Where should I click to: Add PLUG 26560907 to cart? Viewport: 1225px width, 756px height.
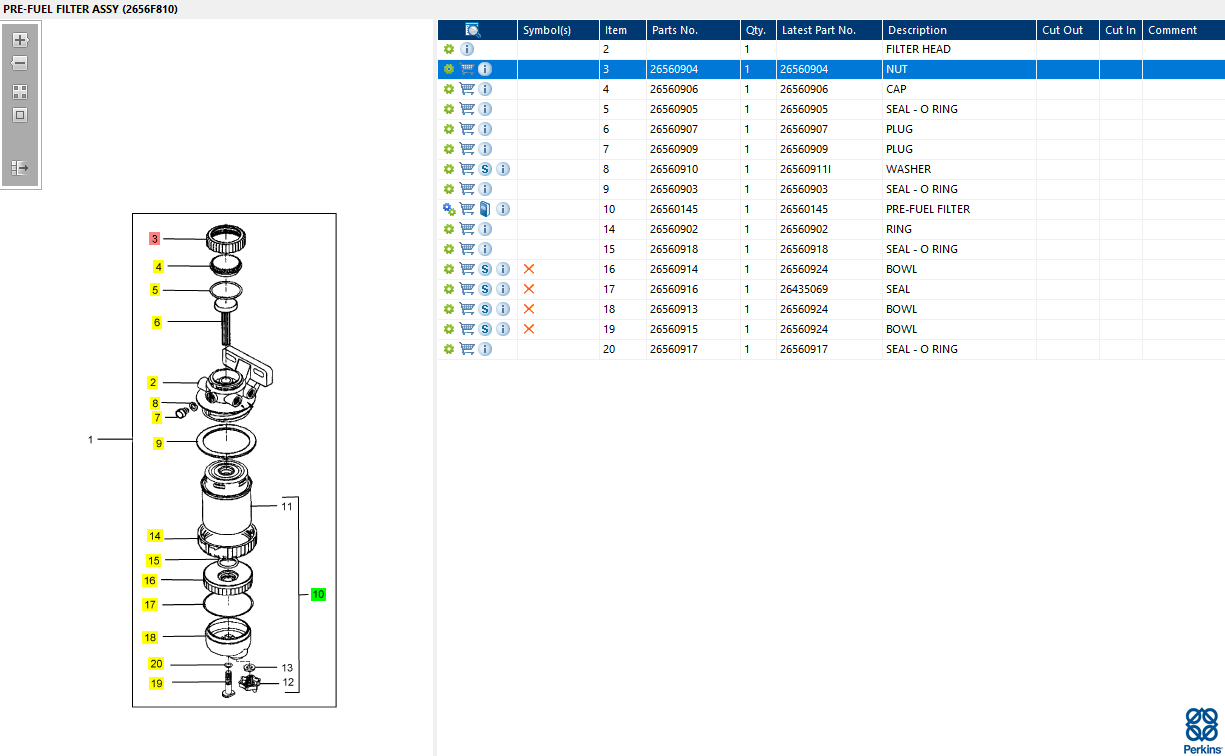click(467, 129)
